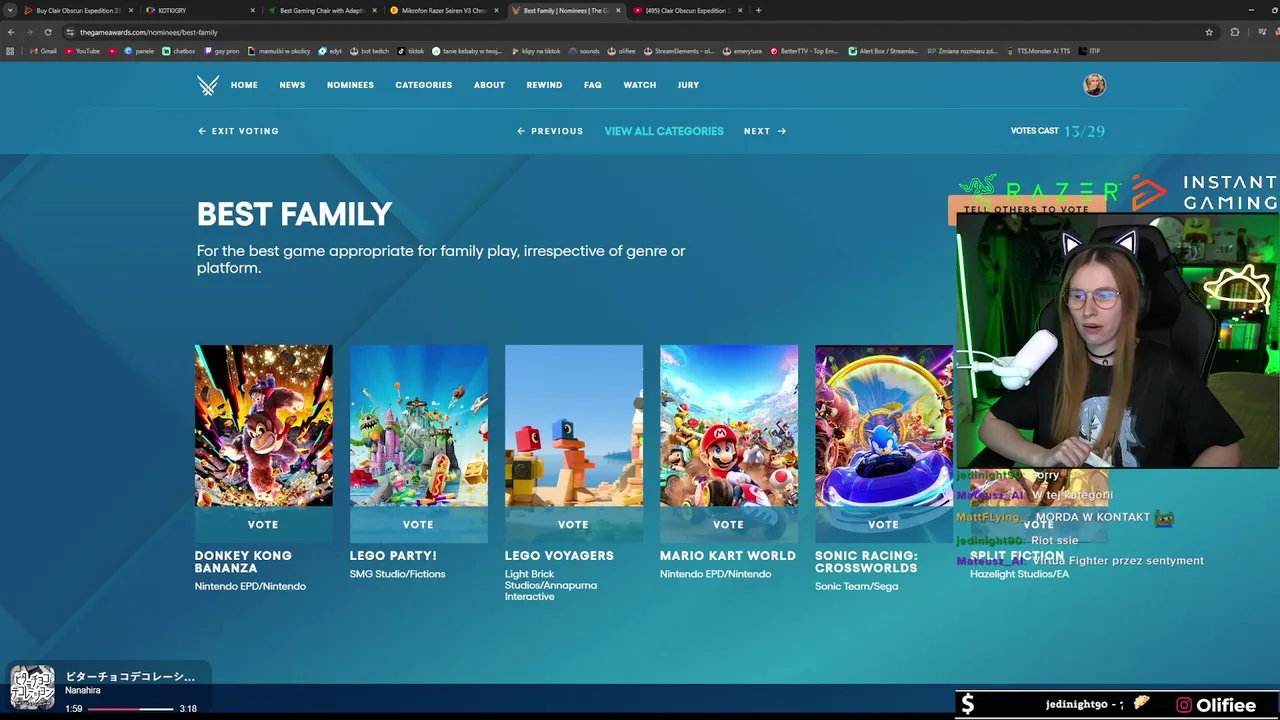Open the TTS.Monster AI TTS bookmark

(x=1038, y=51)
